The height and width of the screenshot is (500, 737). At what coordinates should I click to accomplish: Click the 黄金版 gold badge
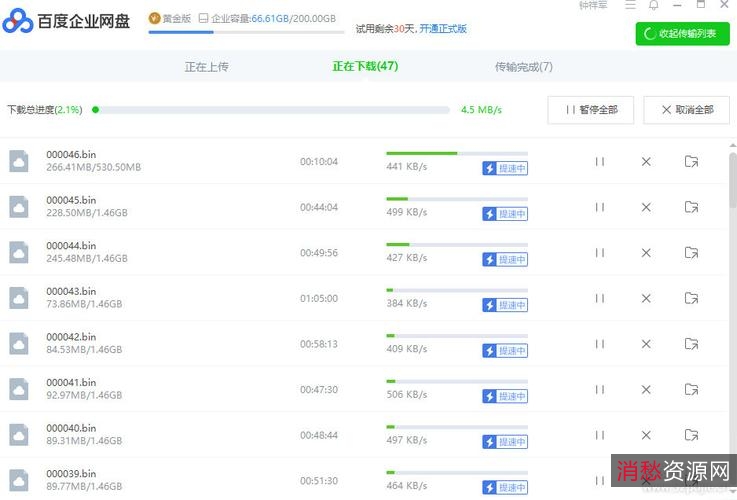(x=170, y=18)
